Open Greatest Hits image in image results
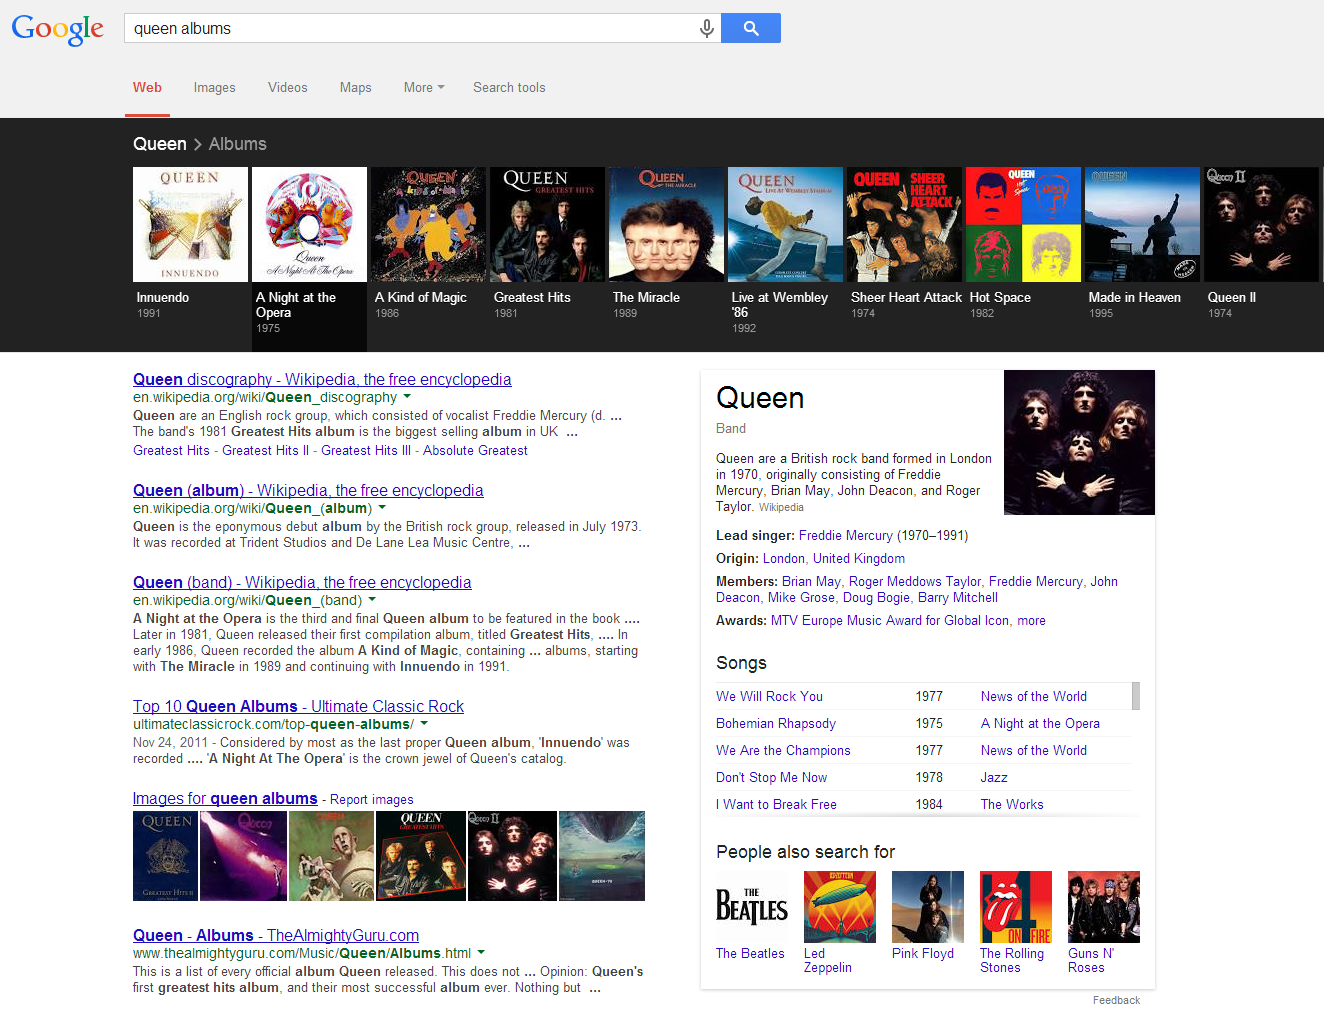 click(x=421, y=856)
